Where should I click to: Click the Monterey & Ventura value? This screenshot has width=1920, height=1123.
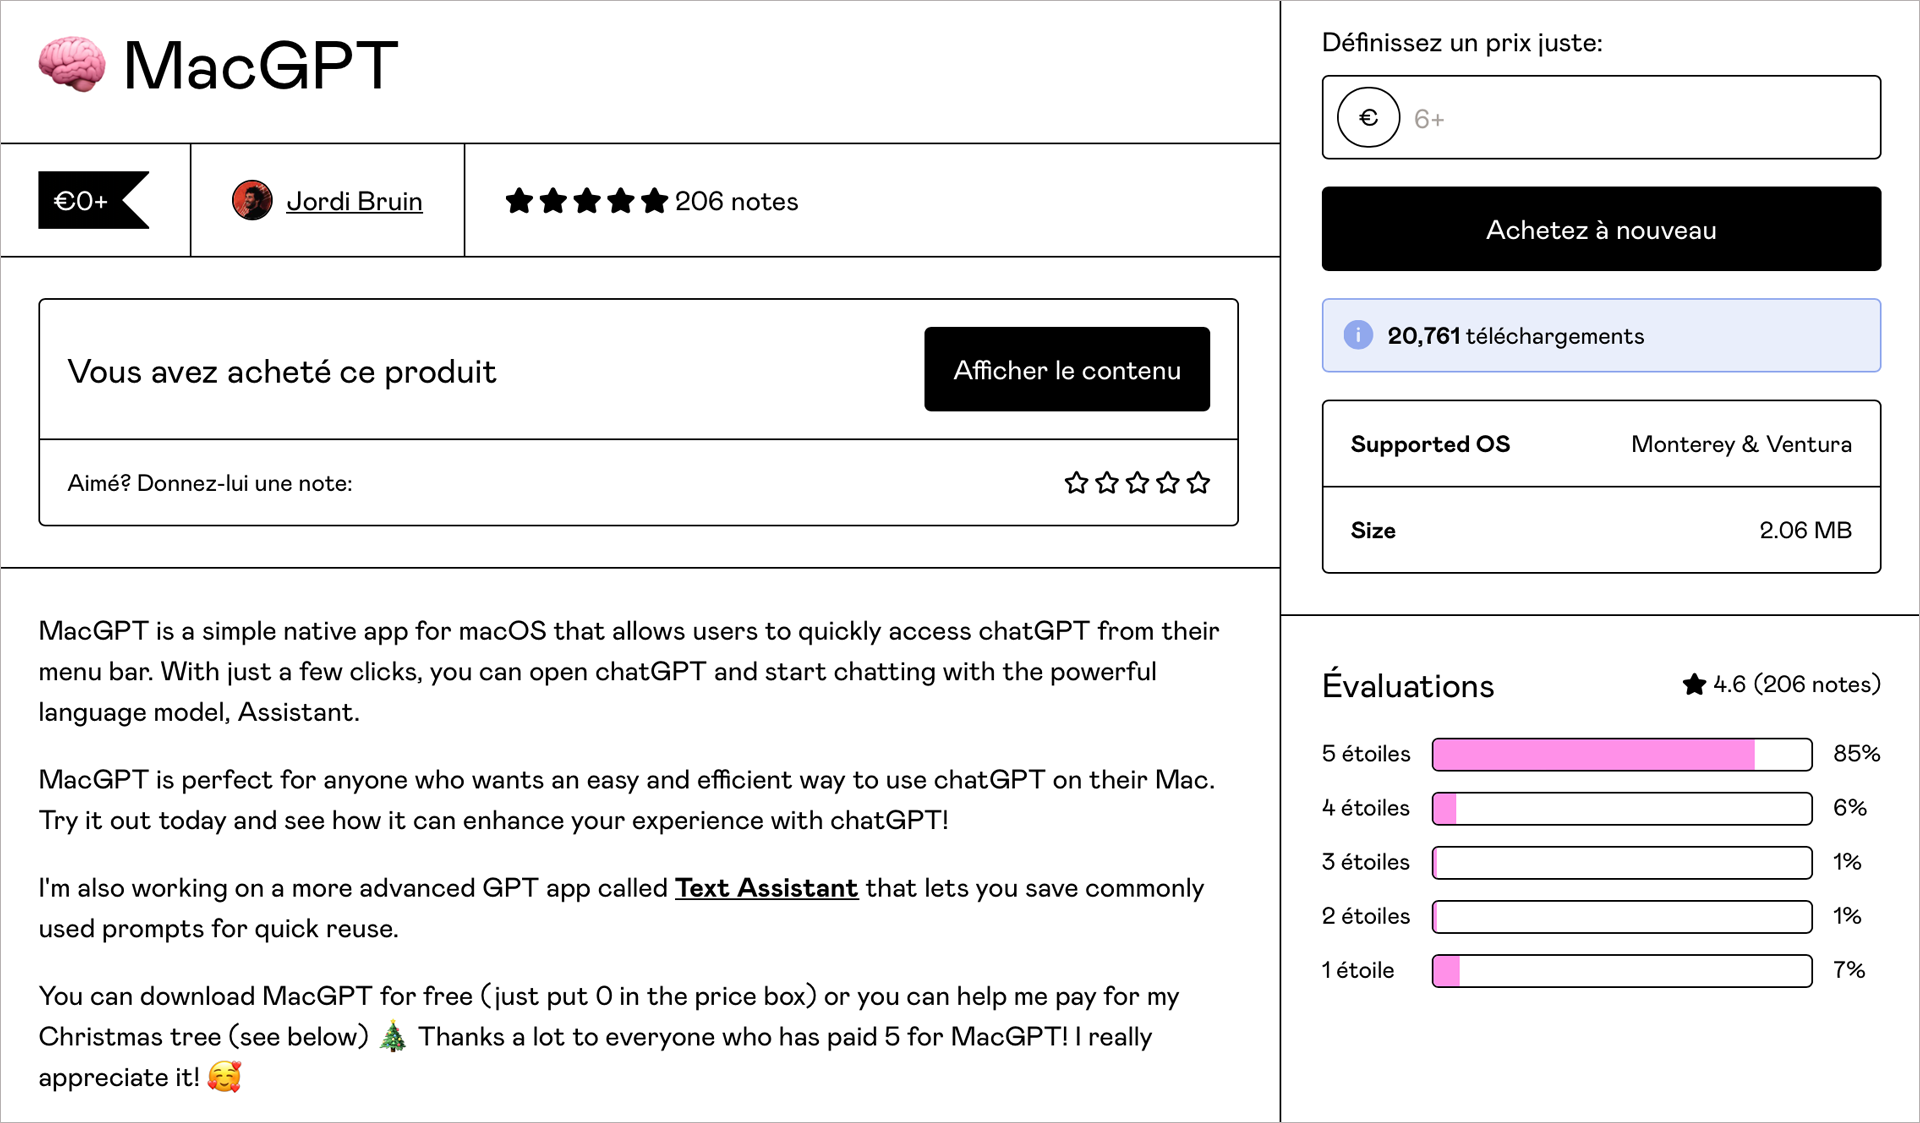point(1741,444)
